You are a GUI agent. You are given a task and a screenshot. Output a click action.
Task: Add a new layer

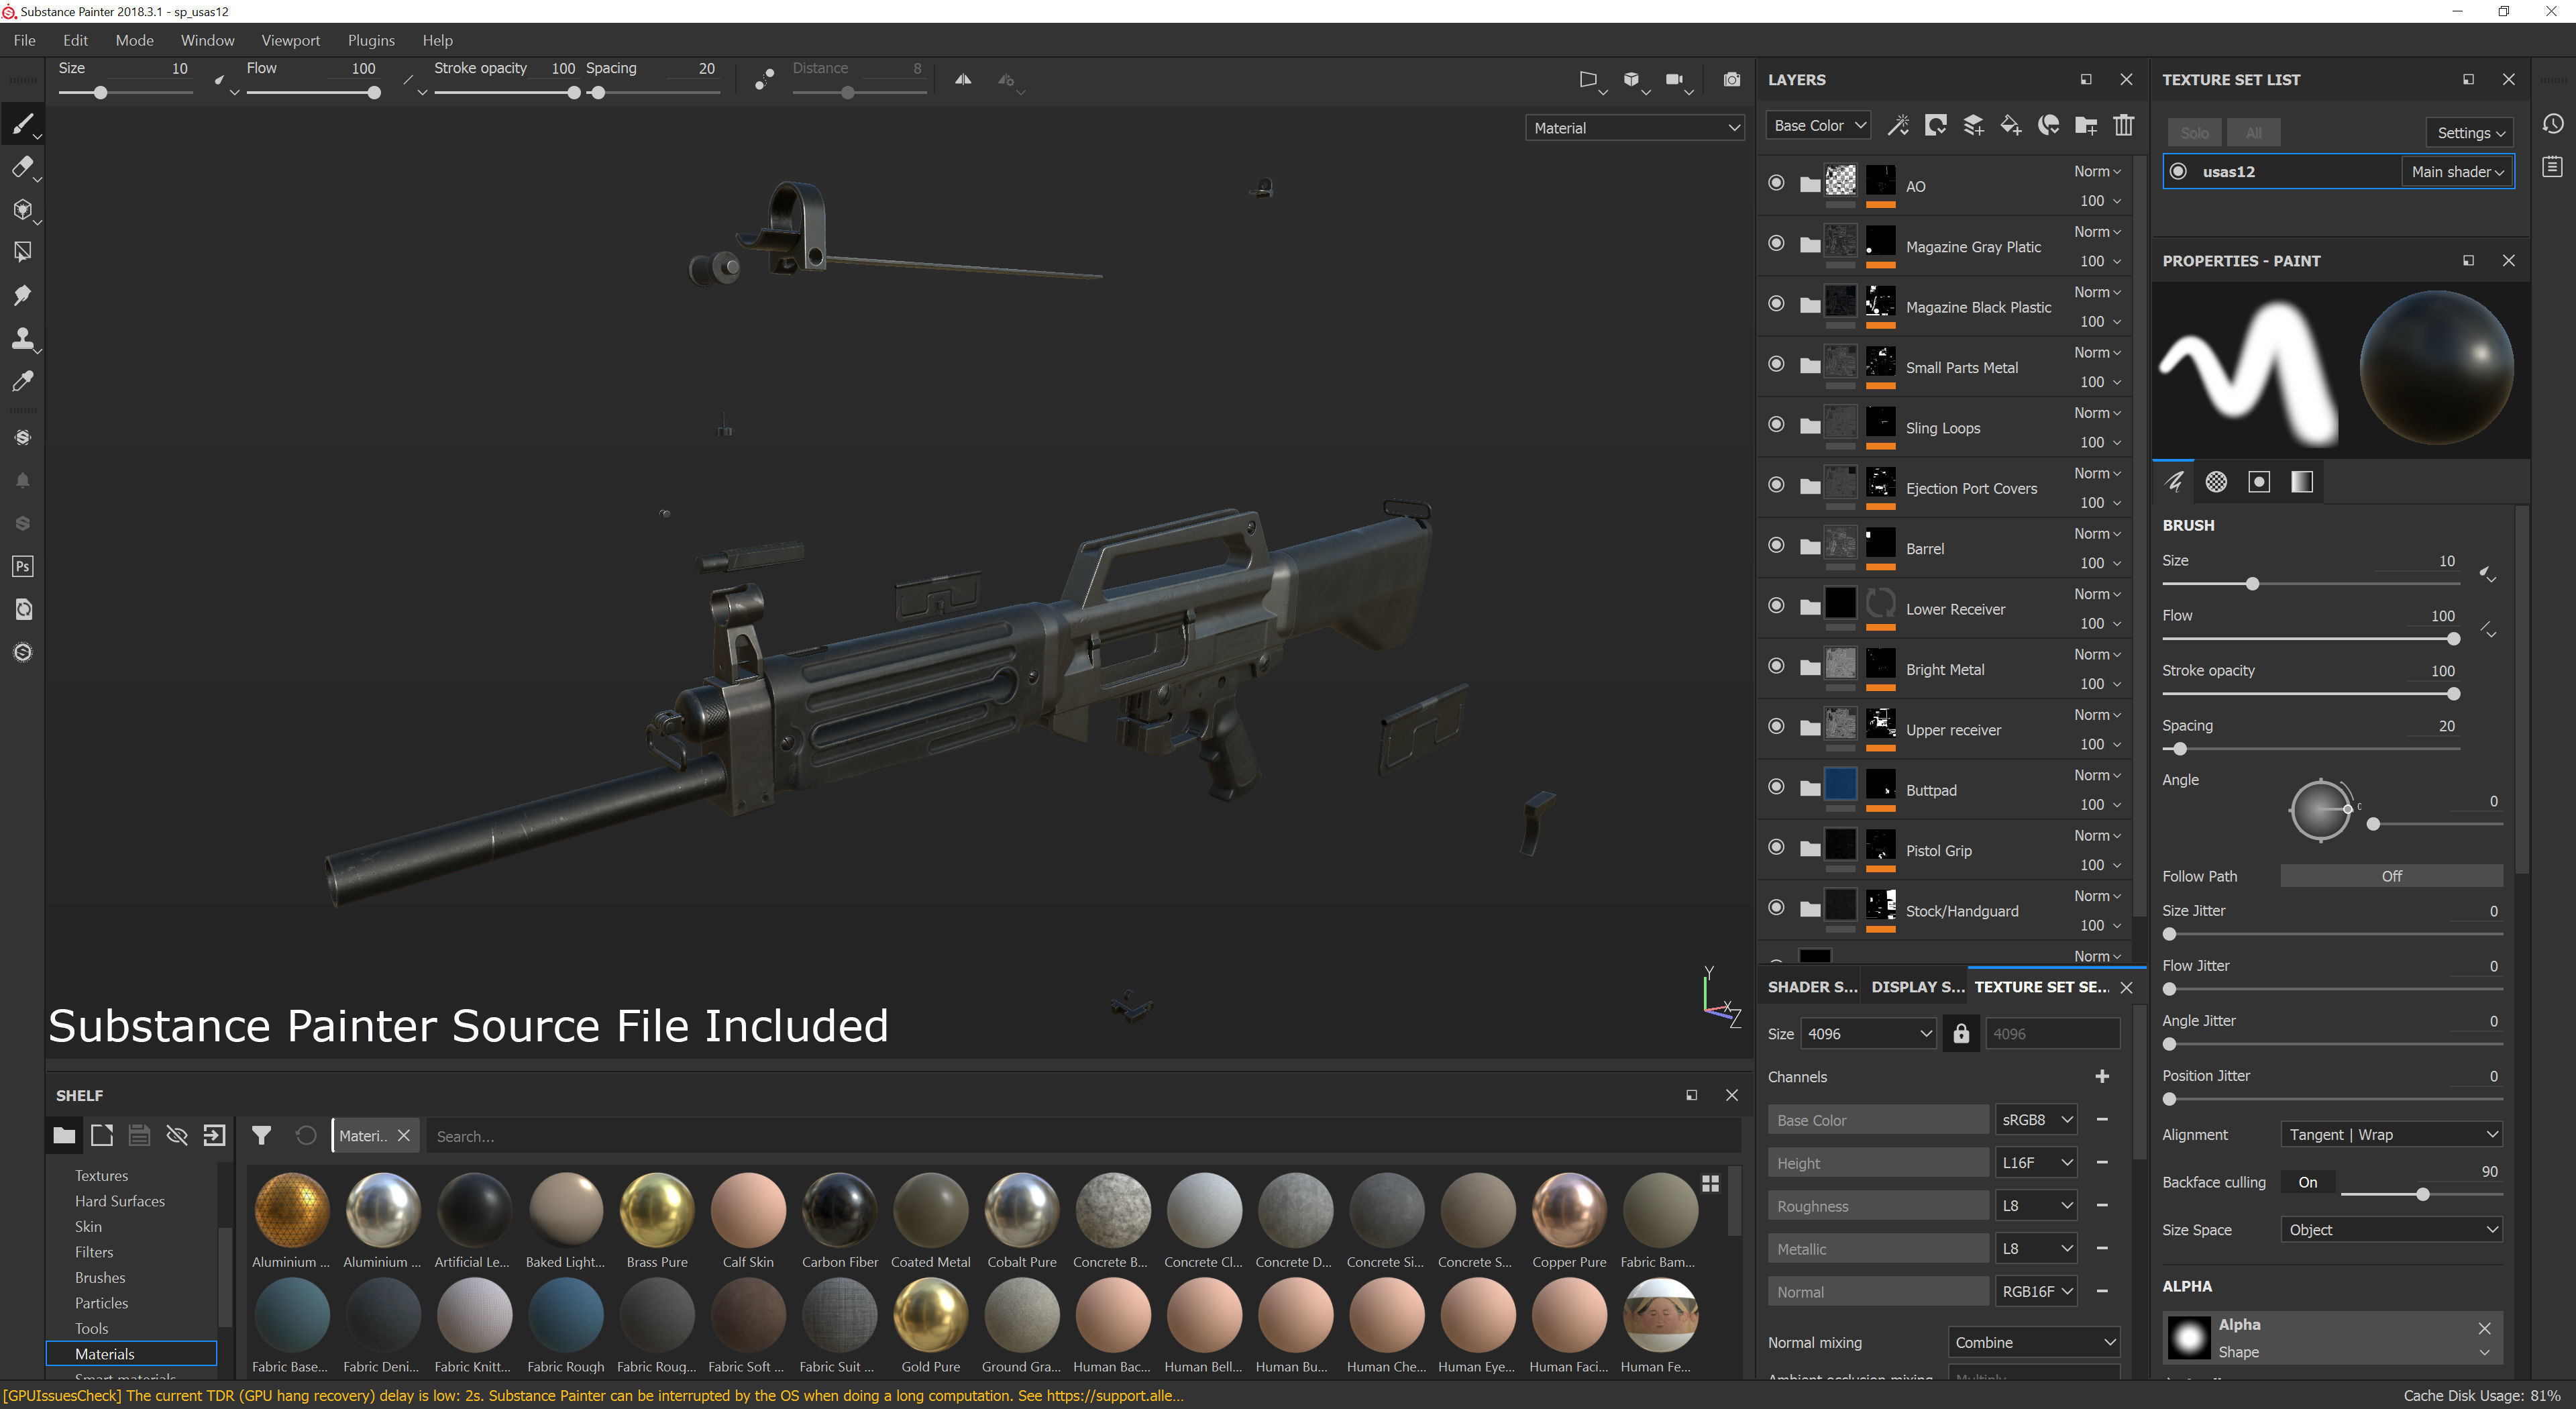[1973, 125]
